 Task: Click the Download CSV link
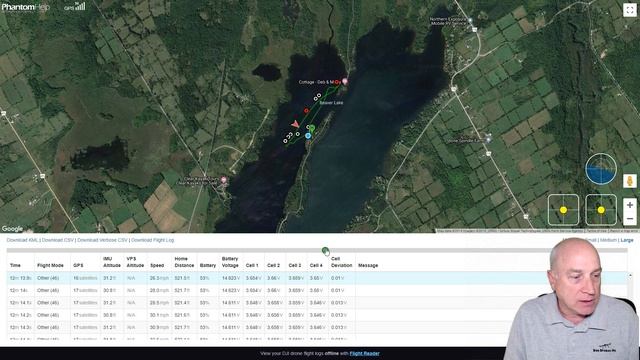[58, 240]
